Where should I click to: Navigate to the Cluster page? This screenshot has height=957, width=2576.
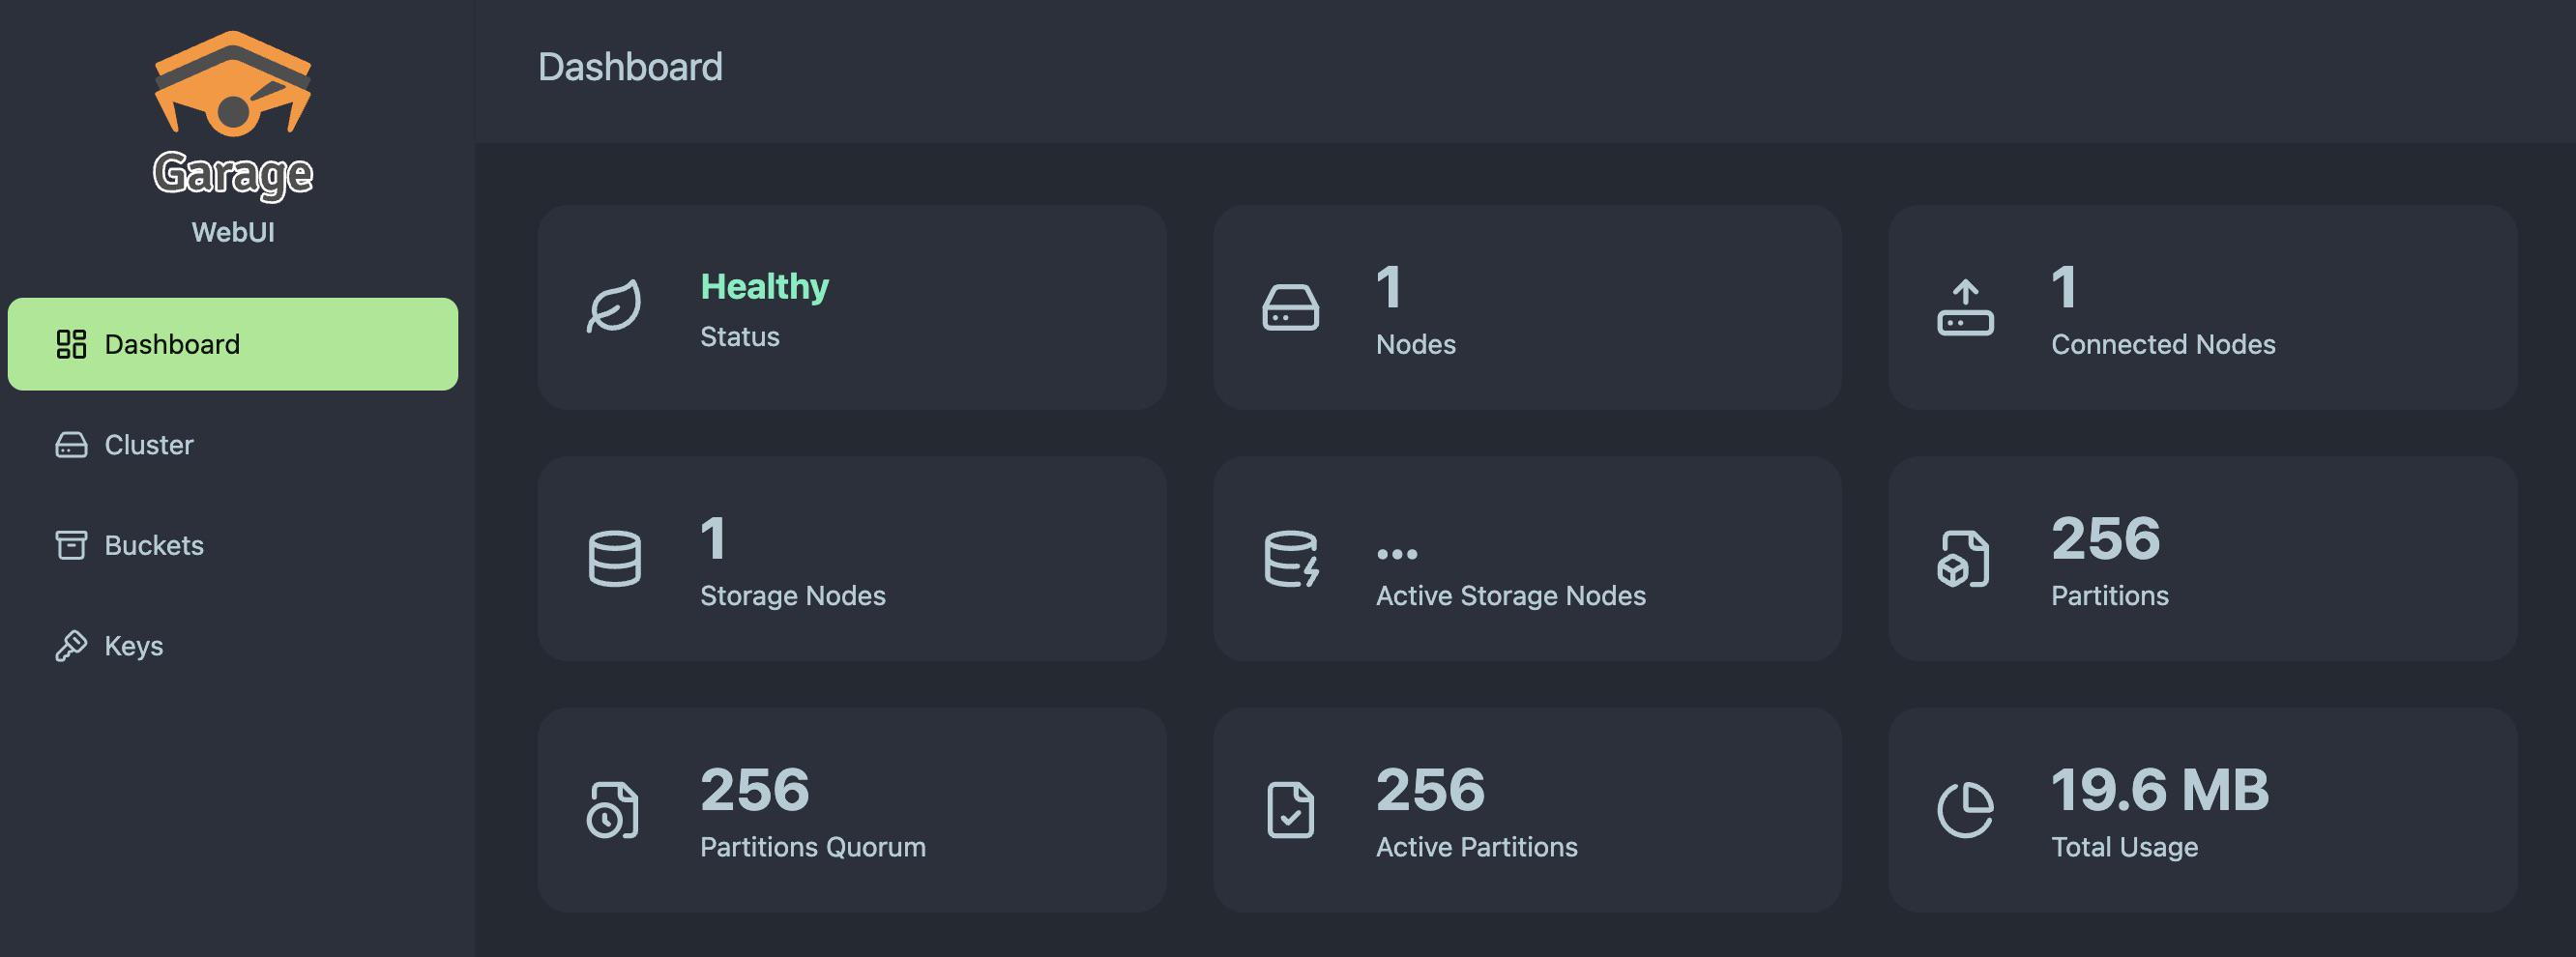click(149, 445)
